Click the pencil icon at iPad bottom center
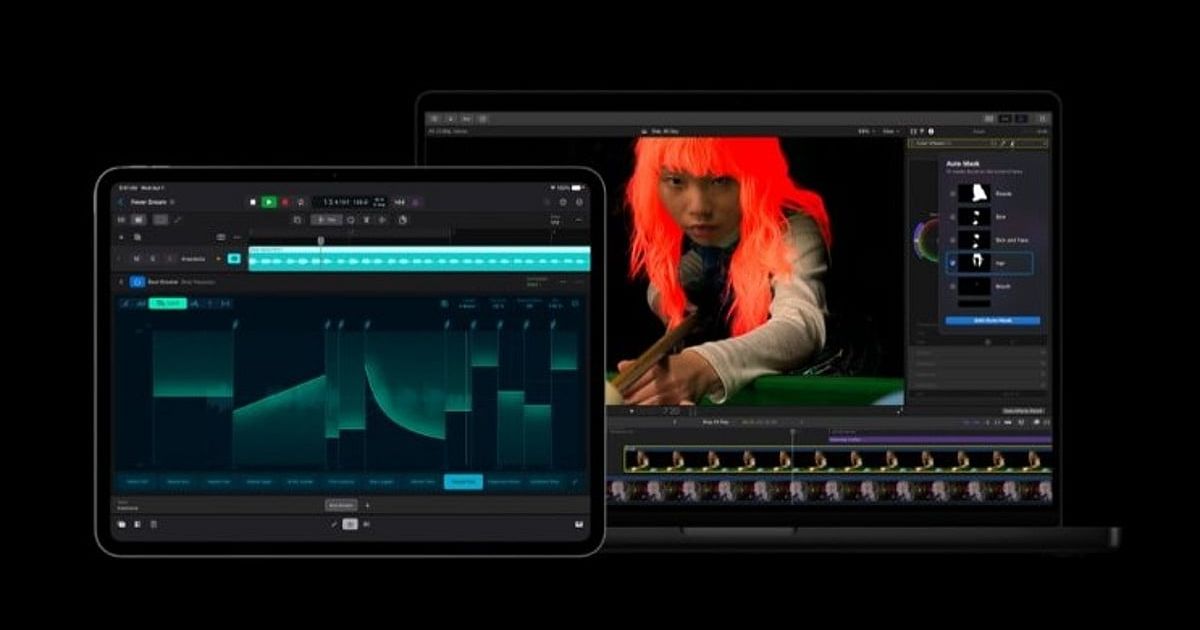 click(x=334, y=524)
